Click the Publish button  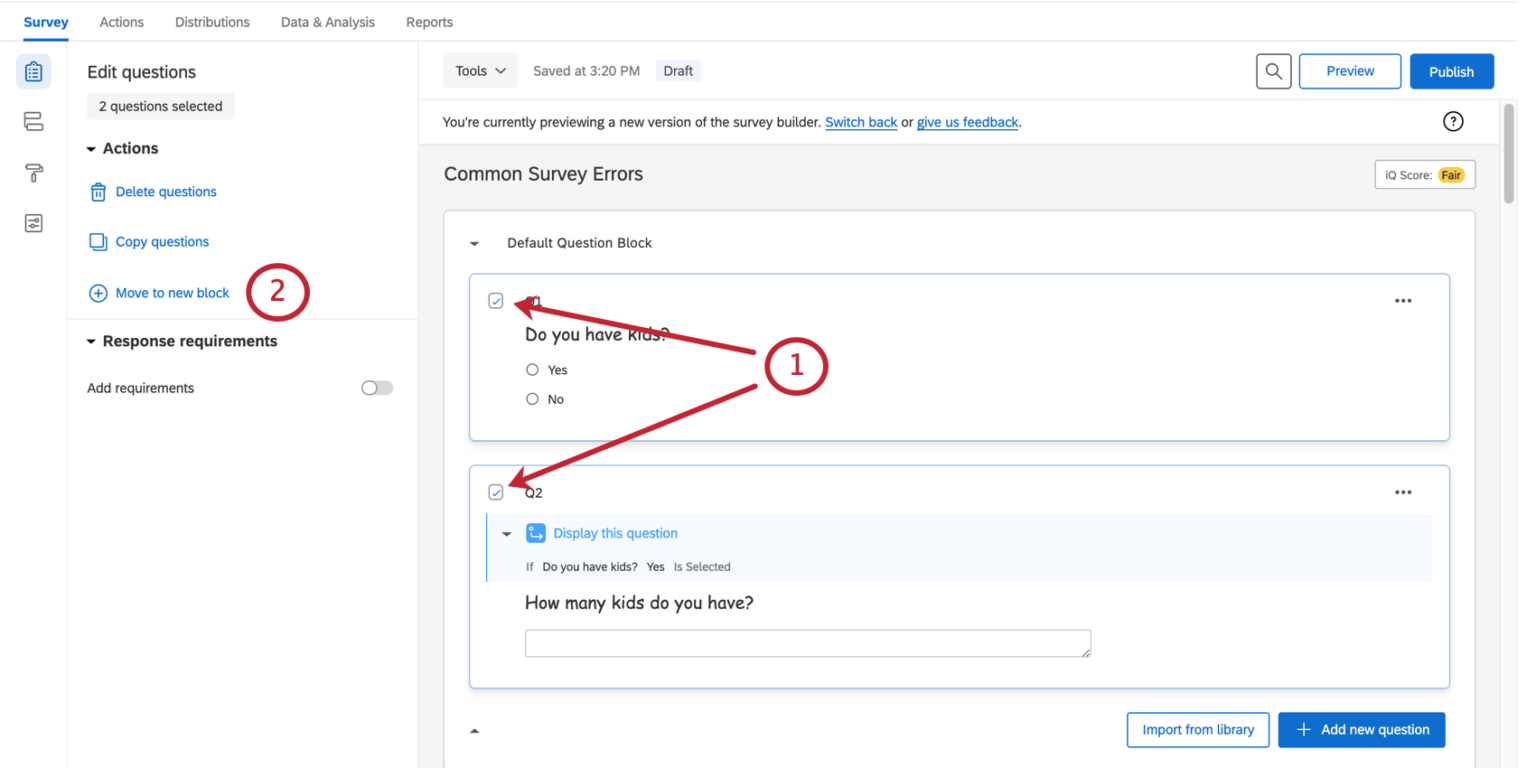[x=1451, y=71]
